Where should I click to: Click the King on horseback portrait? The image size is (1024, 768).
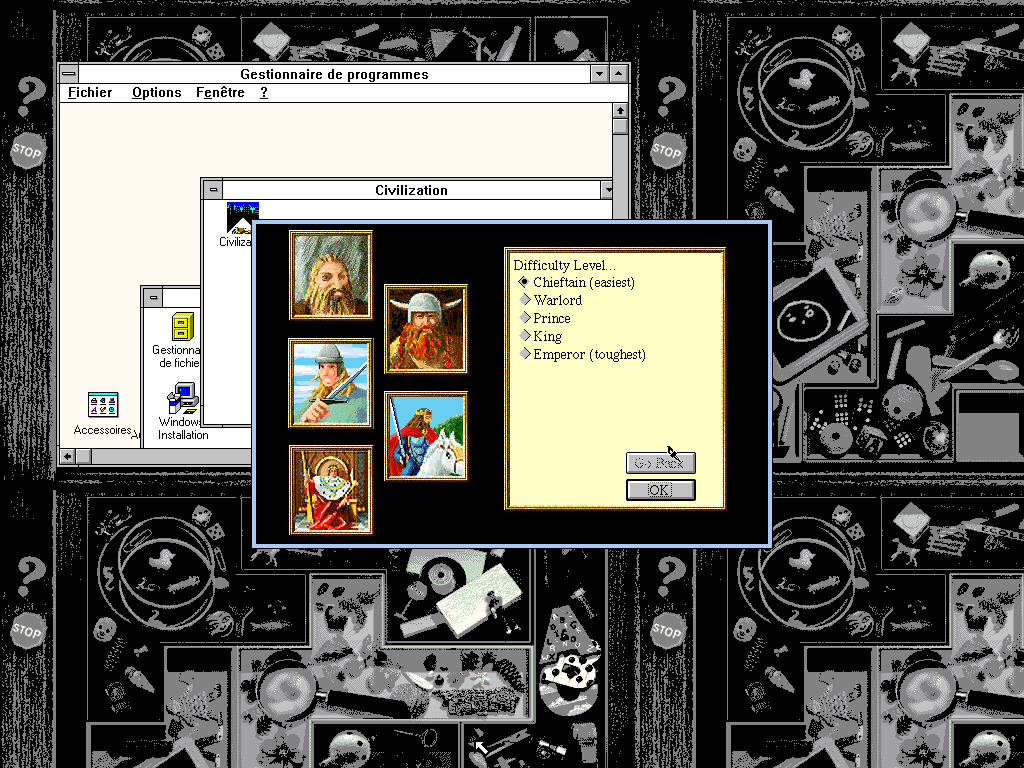click(x=426, y=436)
